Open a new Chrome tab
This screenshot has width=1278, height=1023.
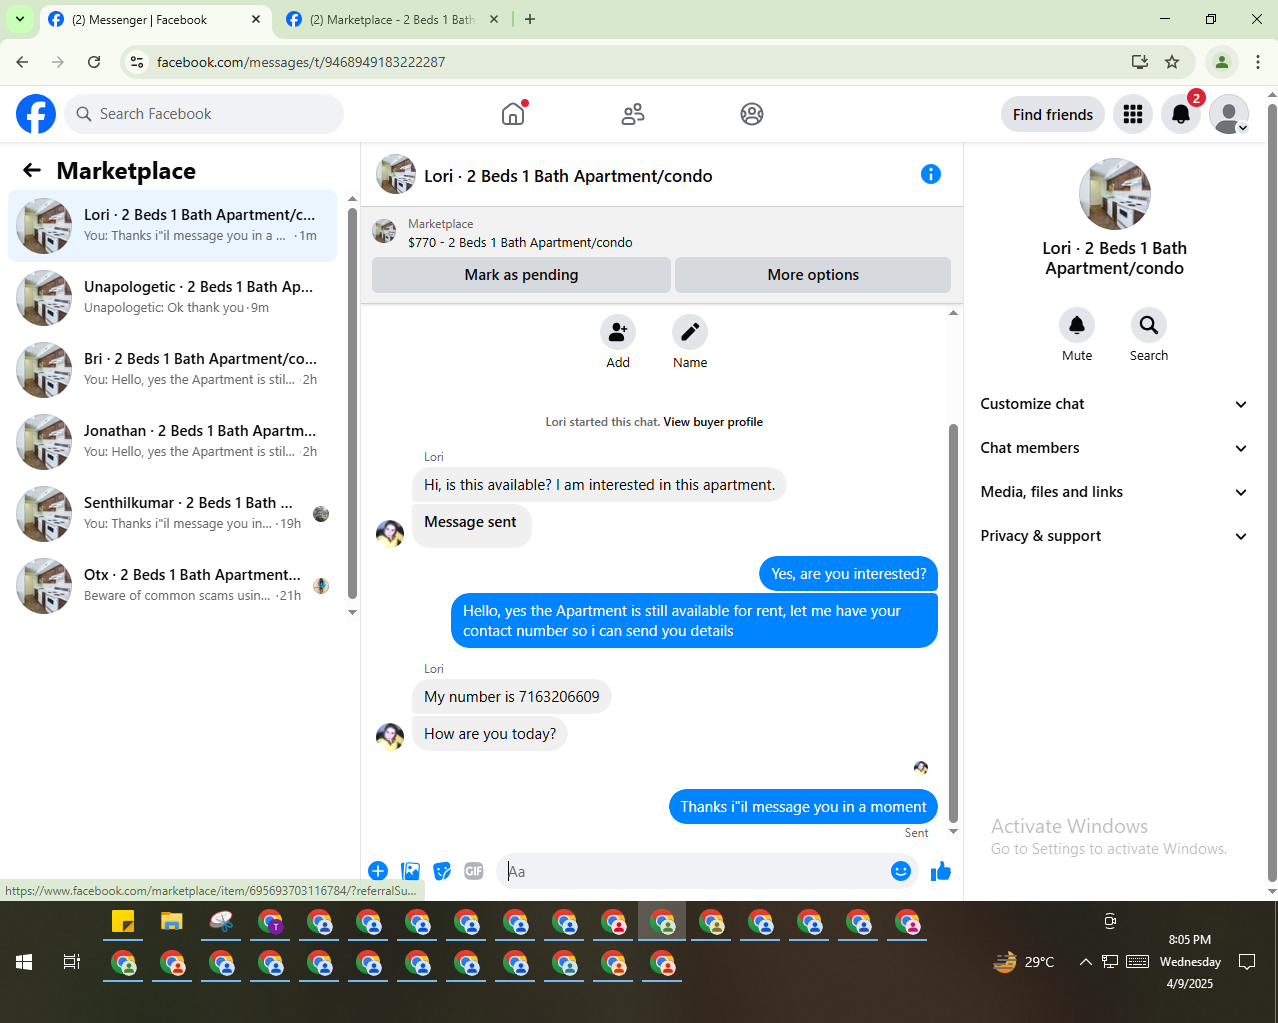530,19
